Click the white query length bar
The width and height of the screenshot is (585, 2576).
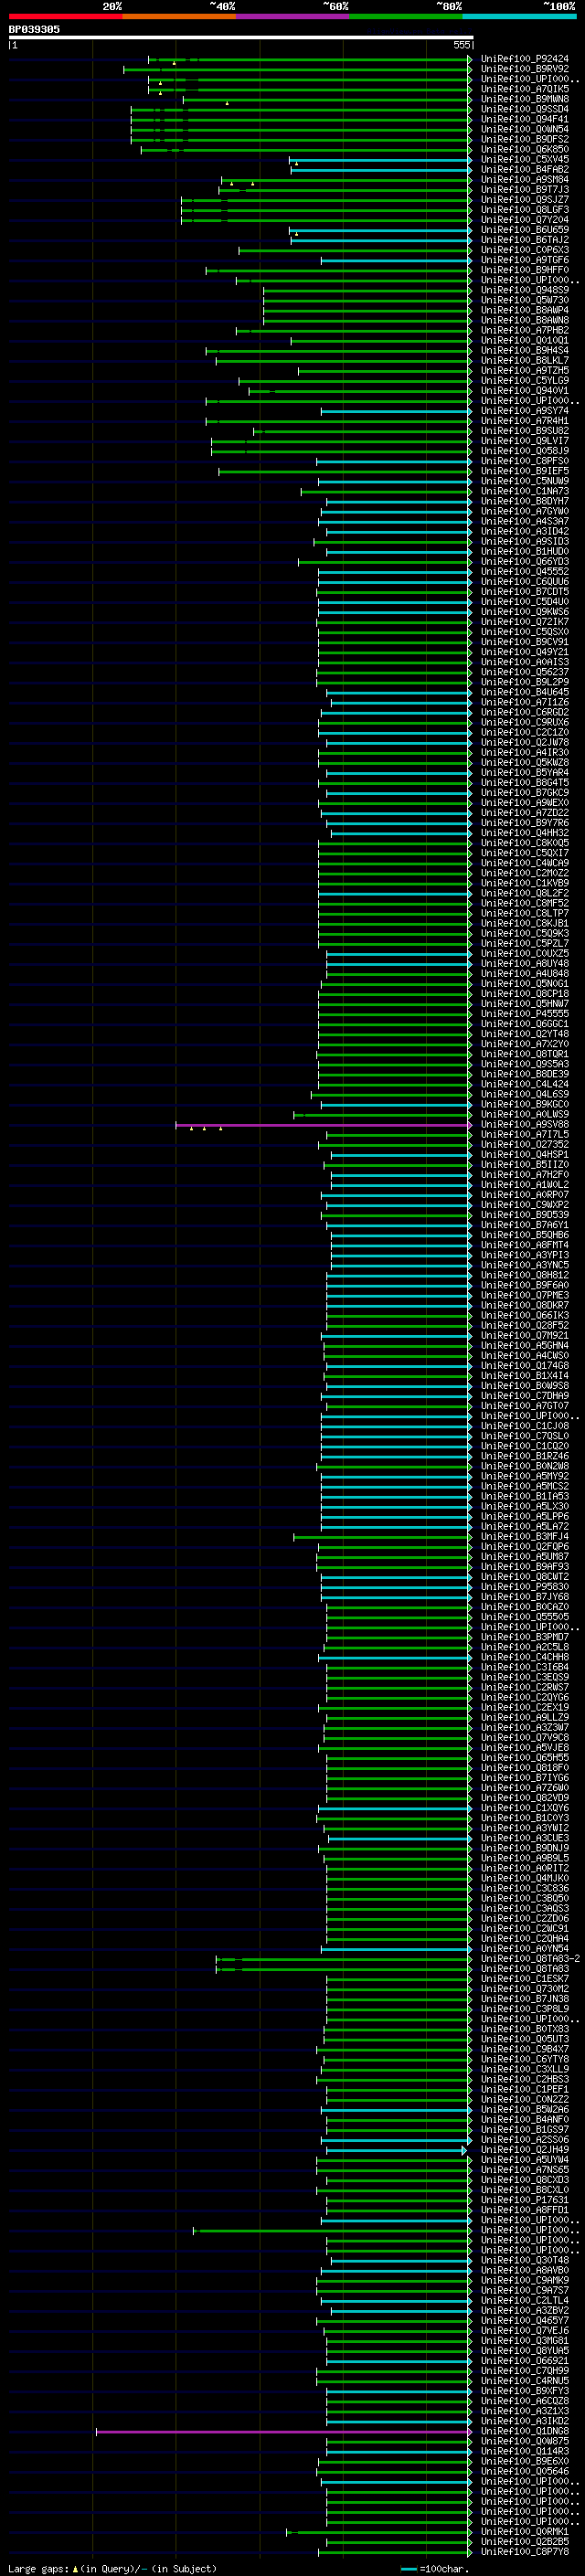tap(241, 38)
